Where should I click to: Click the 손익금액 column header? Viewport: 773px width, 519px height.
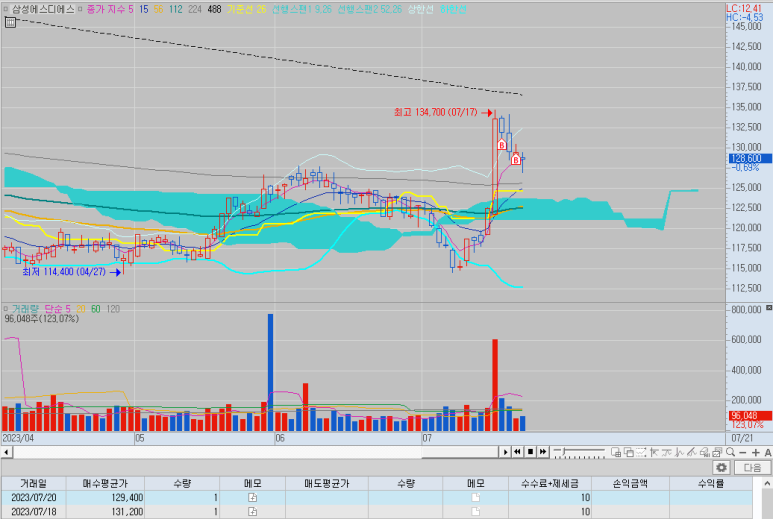coord(630,484)
